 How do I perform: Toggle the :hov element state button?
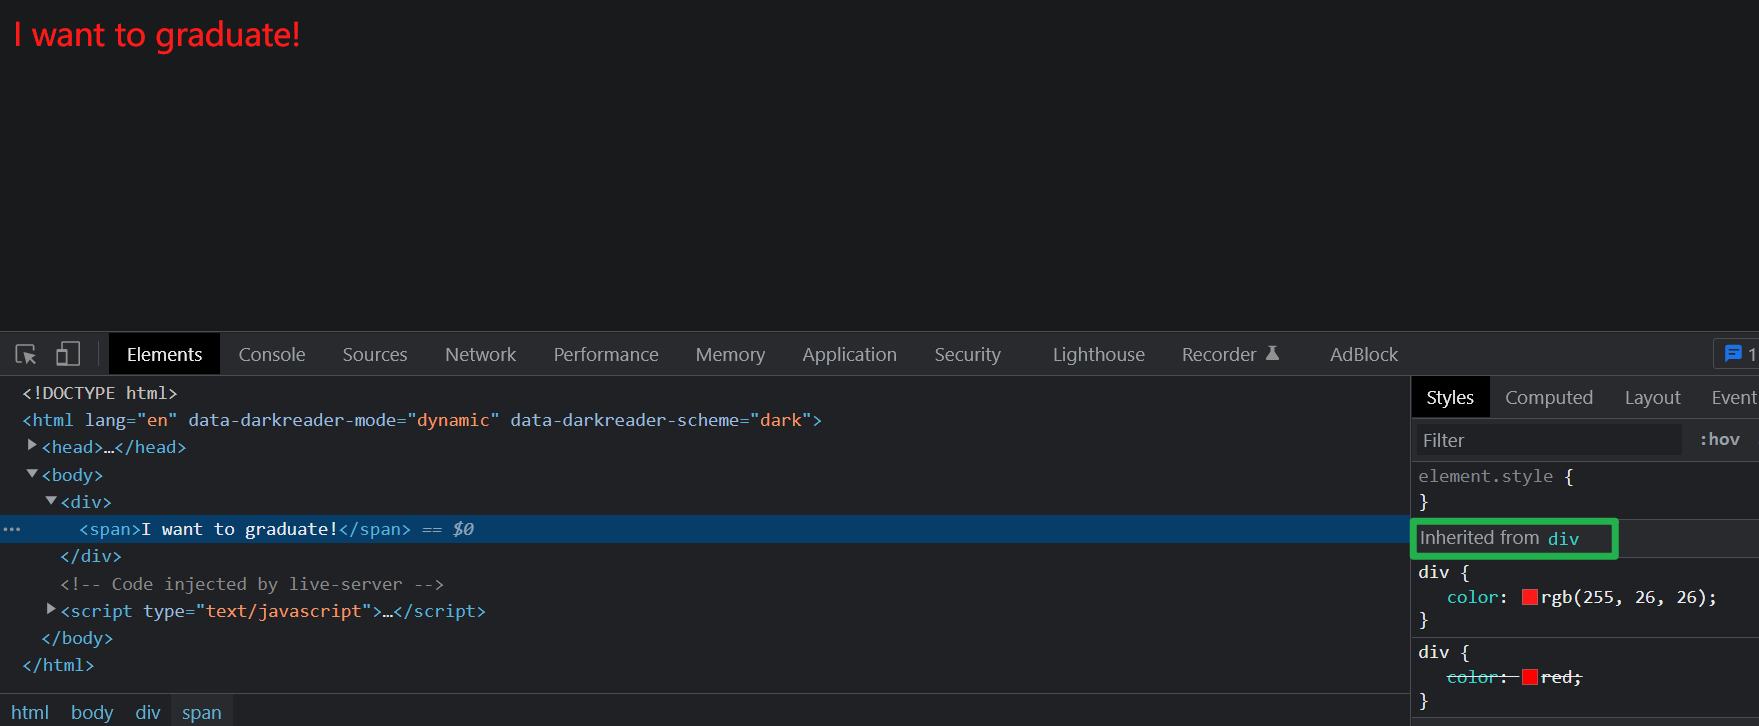1719,439
